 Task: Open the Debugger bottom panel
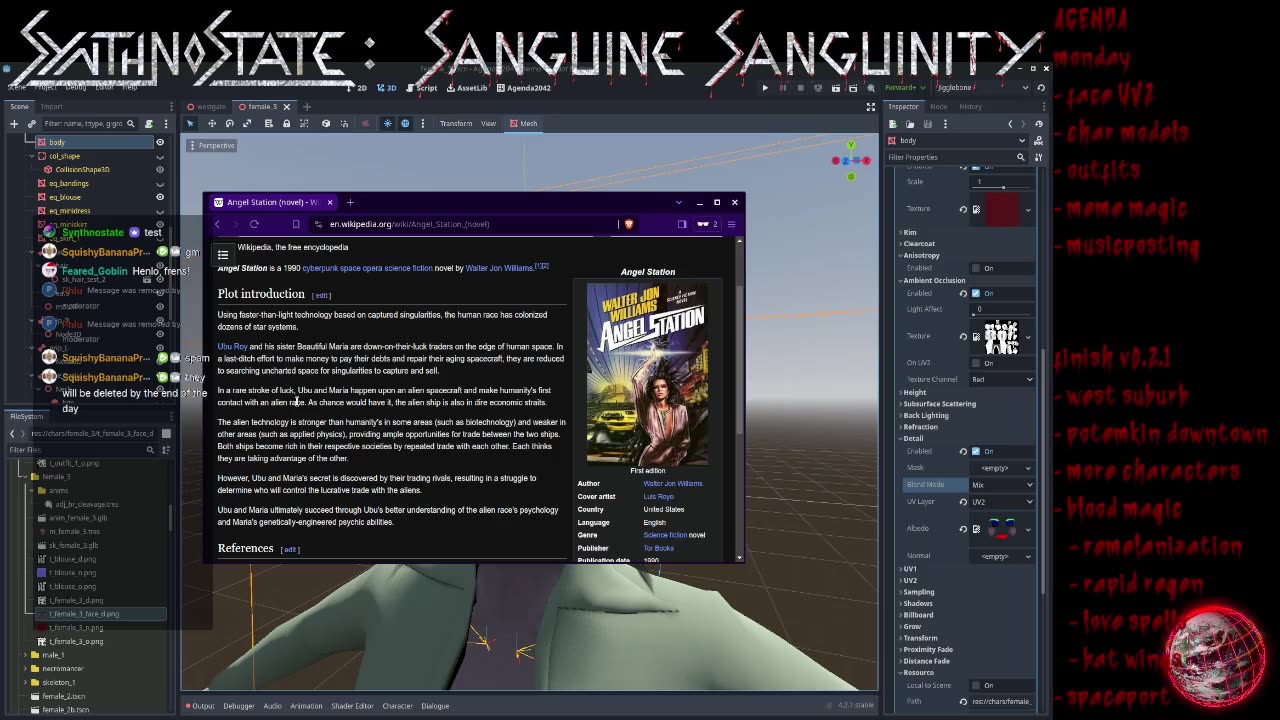coord(238,706)
